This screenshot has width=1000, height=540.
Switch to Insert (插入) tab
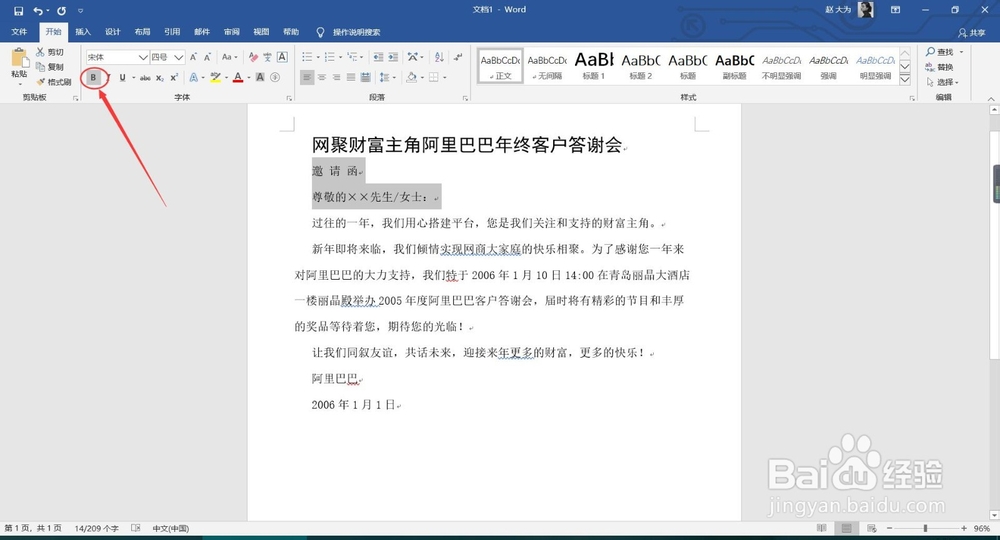click(x=83, y=32)
